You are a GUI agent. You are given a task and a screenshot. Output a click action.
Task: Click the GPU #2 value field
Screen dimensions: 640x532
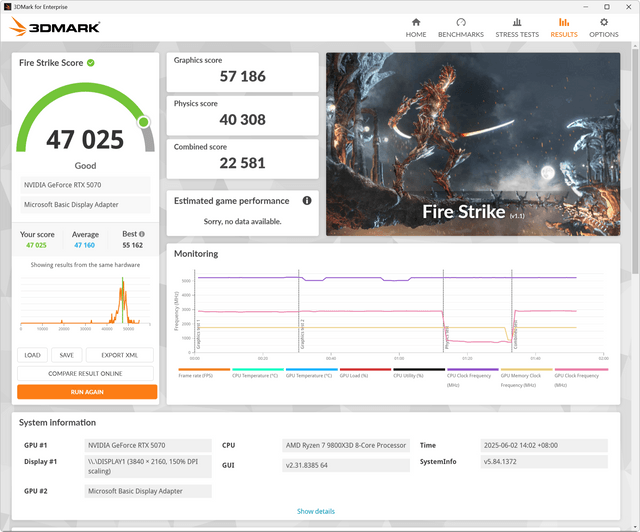click(148, 491)
